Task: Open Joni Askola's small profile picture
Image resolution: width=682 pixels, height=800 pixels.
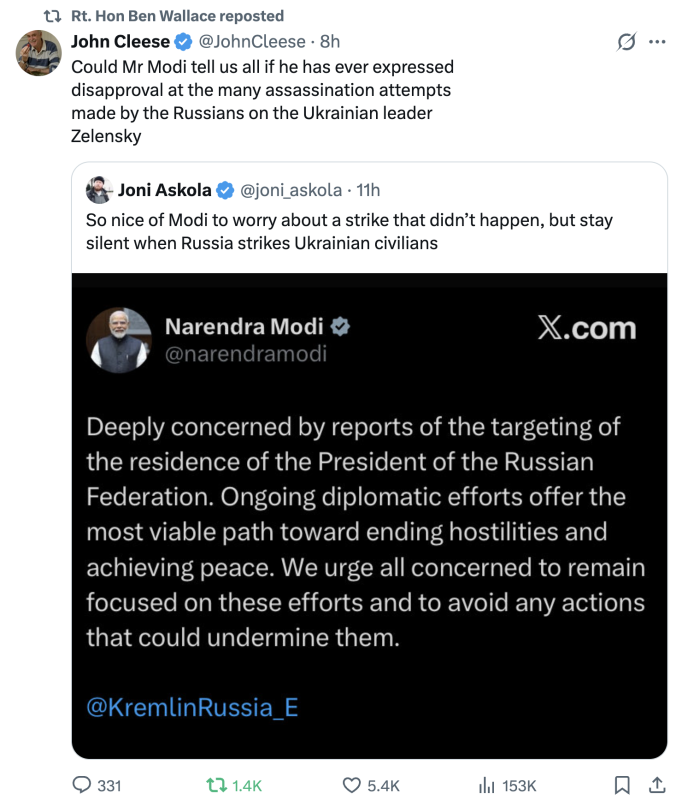Action: 100,190
